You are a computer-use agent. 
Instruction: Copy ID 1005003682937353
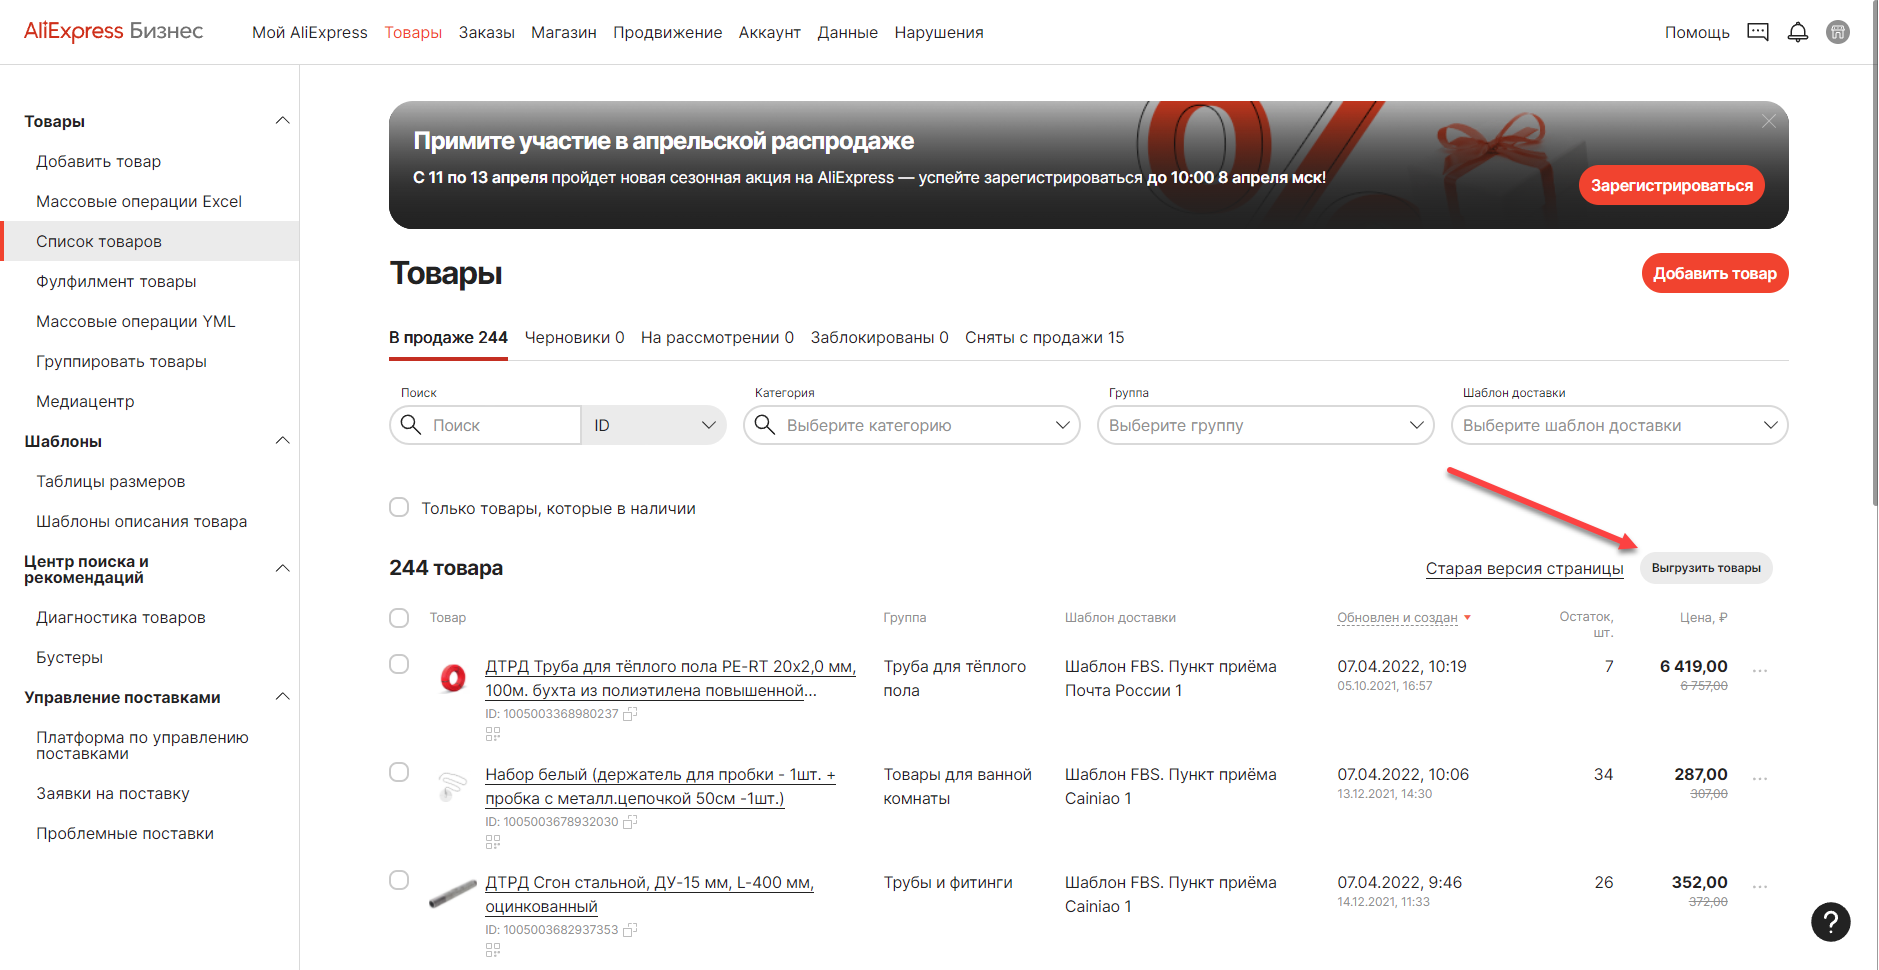pyautogui.click(x=630, y=930)
